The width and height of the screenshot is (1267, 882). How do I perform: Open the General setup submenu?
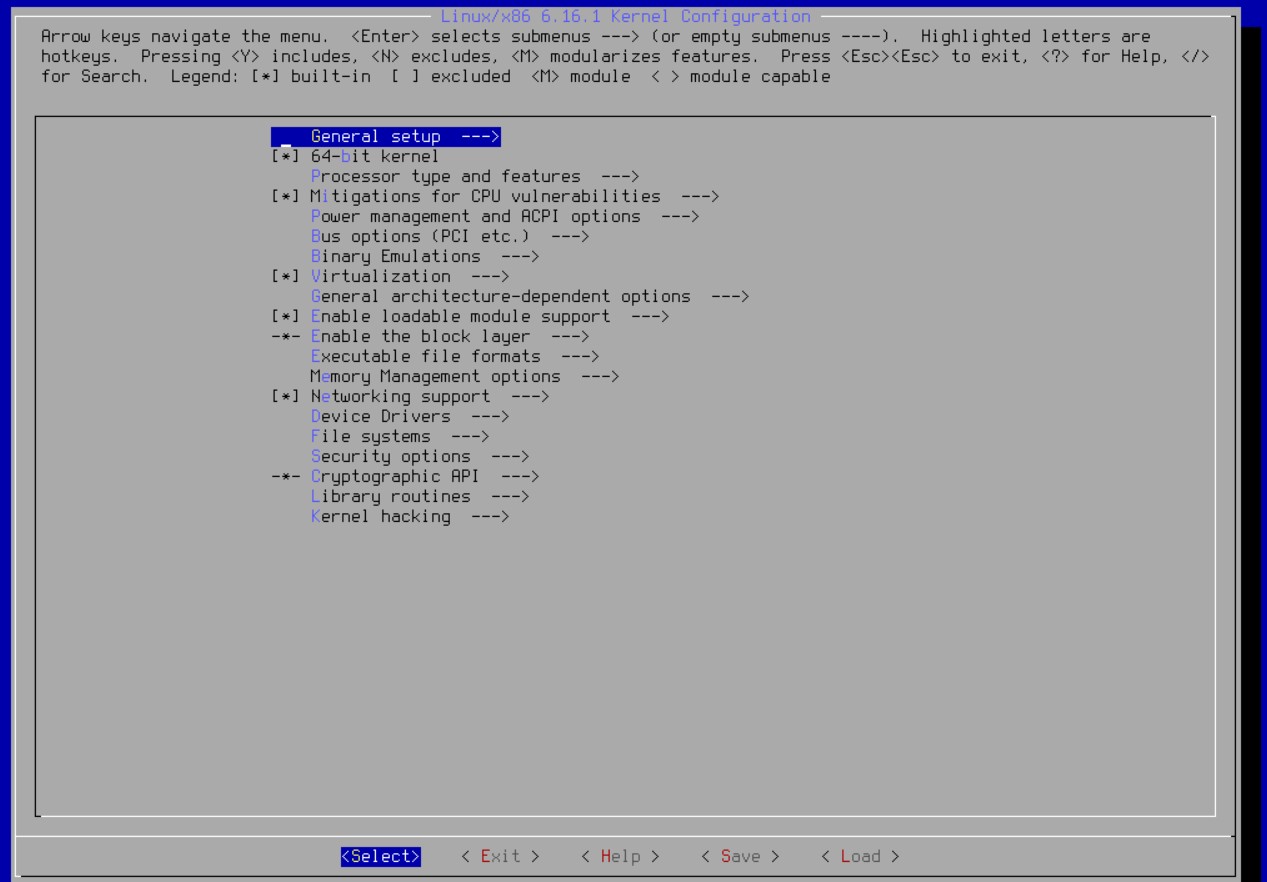coord(385,136)
